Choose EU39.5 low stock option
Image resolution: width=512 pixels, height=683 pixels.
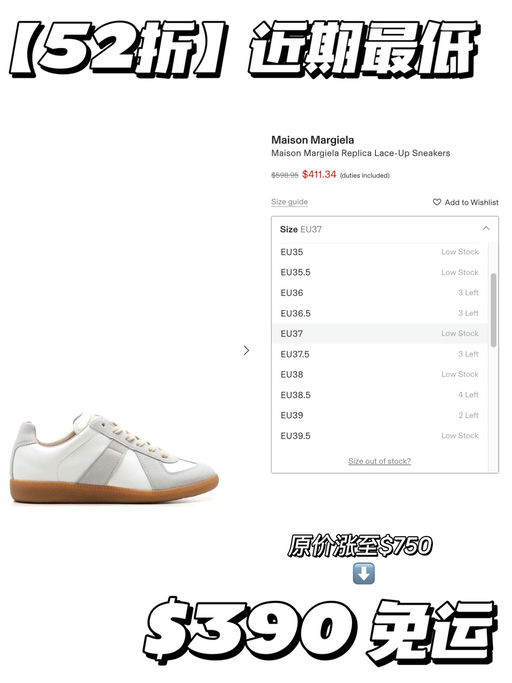click(380, 436)
